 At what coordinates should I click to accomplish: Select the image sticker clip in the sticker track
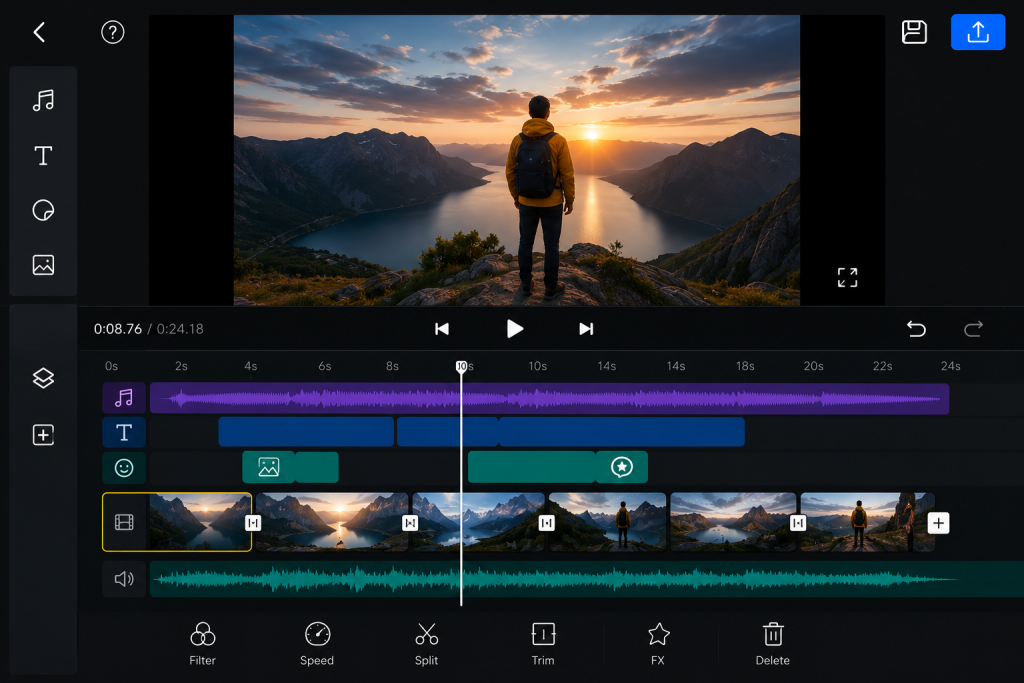click(x=268, y=467)
